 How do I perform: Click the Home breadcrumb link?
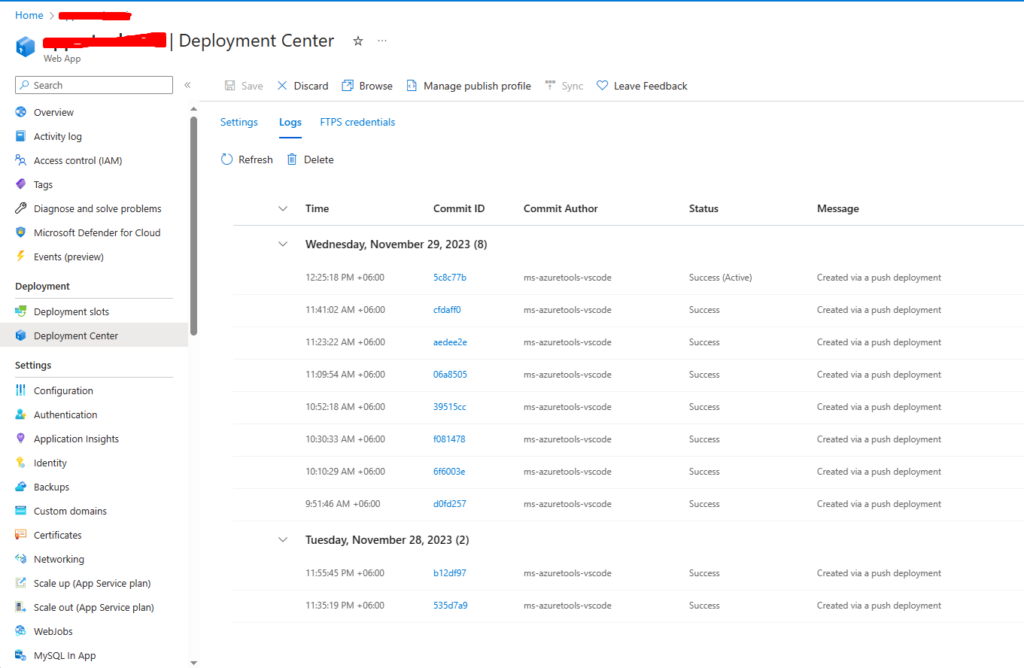(x=29, y=15)
